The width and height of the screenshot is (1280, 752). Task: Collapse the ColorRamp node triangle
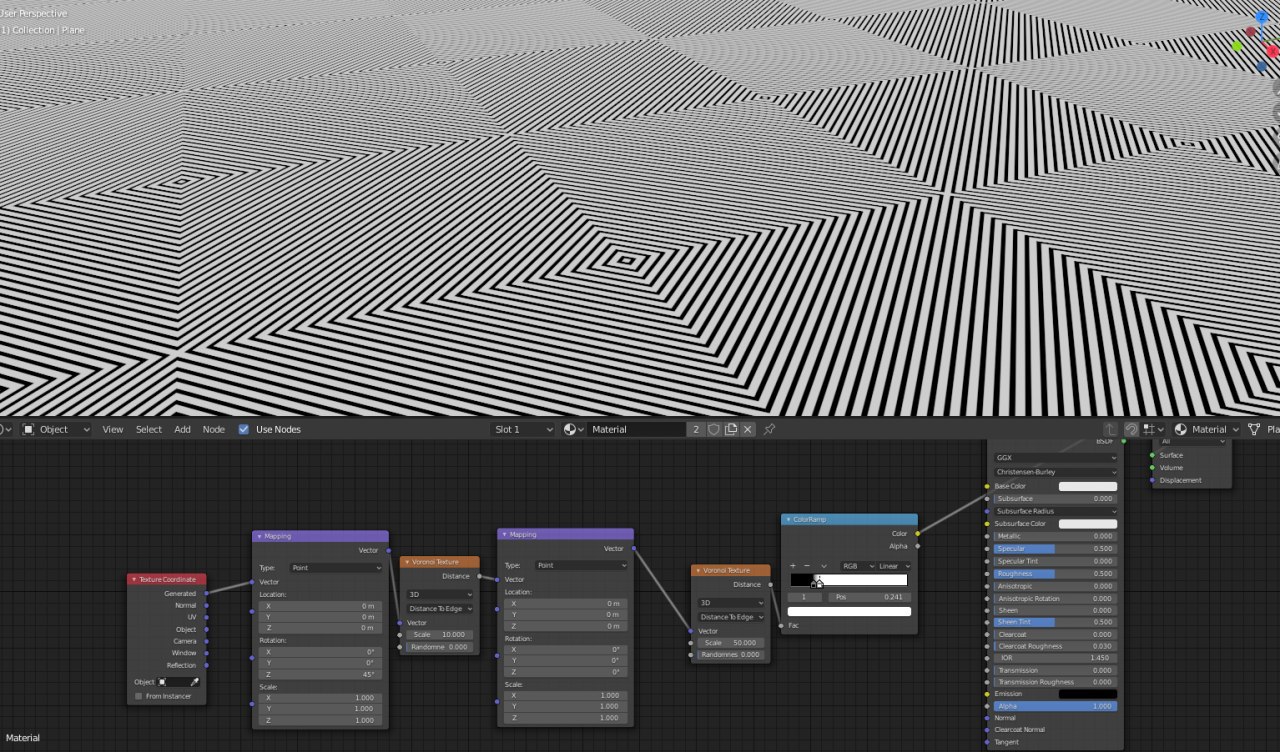pyautogui.click(x=788, y=520)
